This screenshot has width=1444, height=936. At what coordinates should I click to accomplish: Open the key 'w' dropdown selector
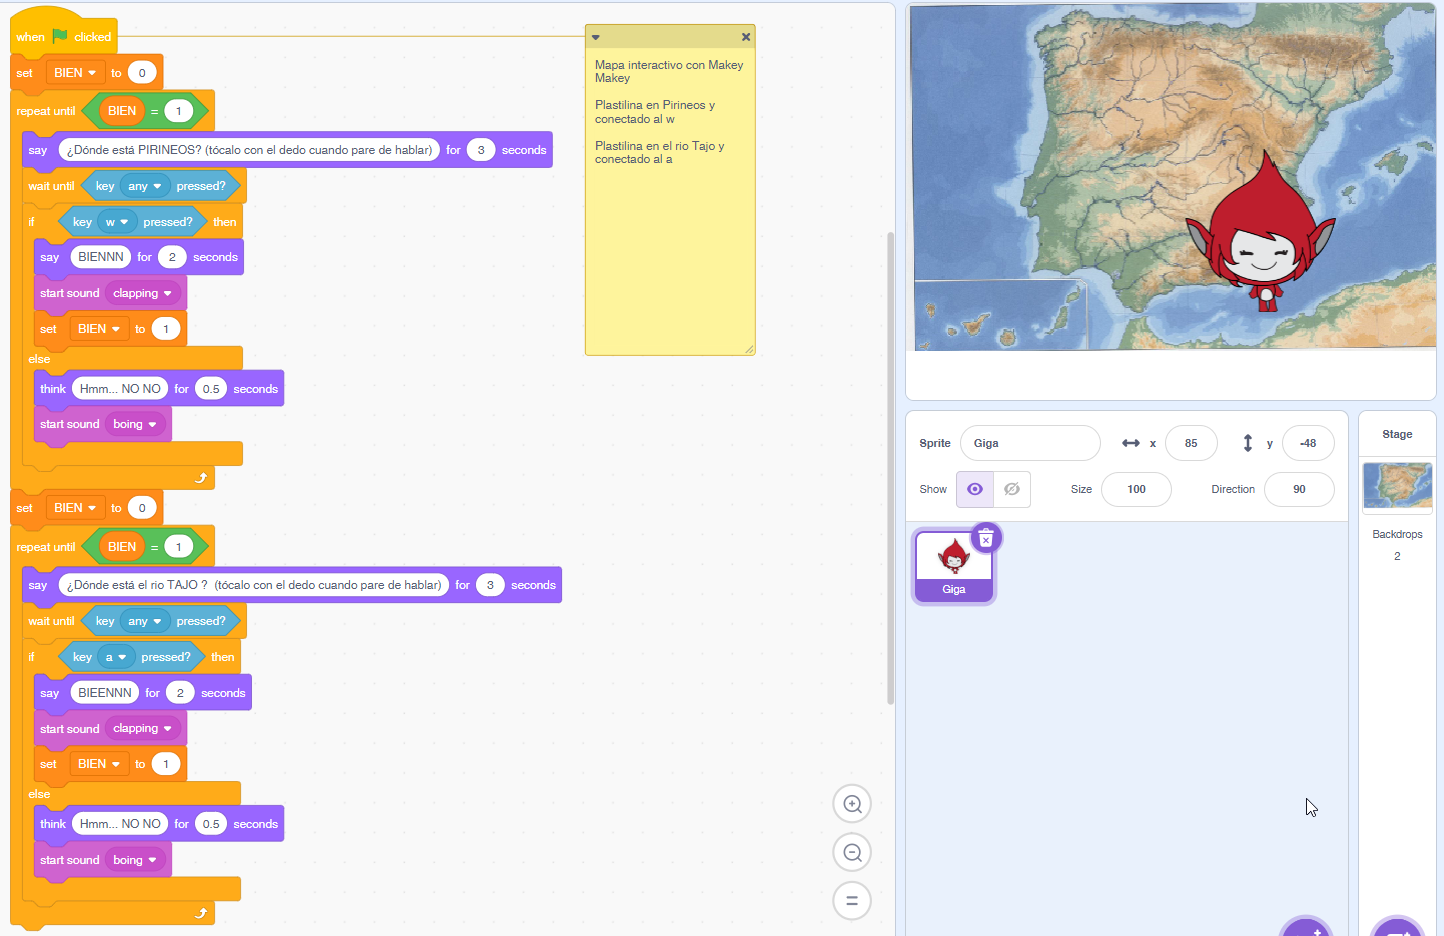click(x=124, y=222)
